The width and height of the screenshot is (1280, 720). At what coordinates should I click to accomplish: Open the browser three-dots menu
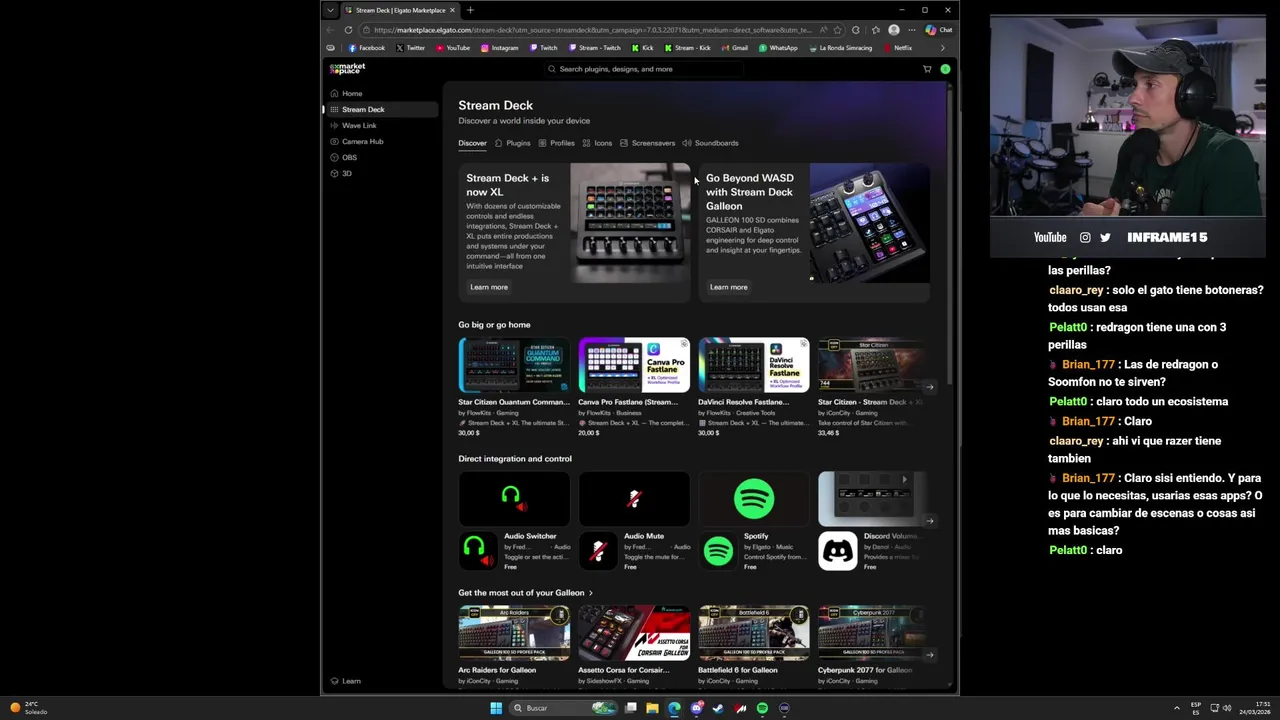point(911,30)
